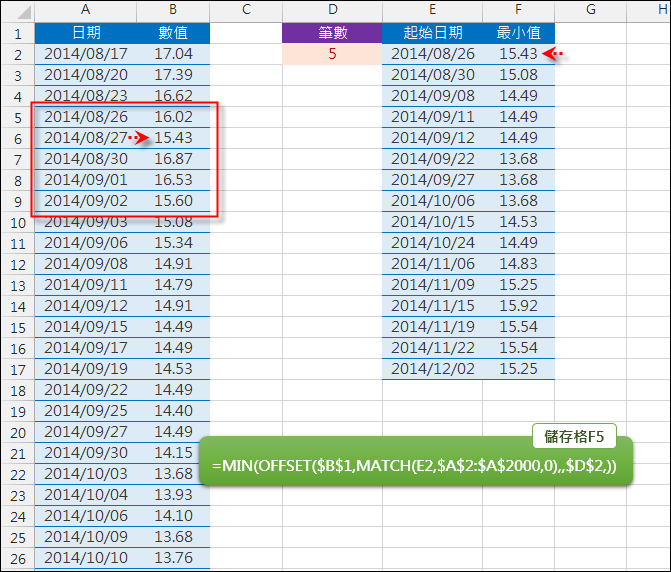Screen dimensions: 671x572
Task: Select cell with value 14.15
Action: pos(173,453)
